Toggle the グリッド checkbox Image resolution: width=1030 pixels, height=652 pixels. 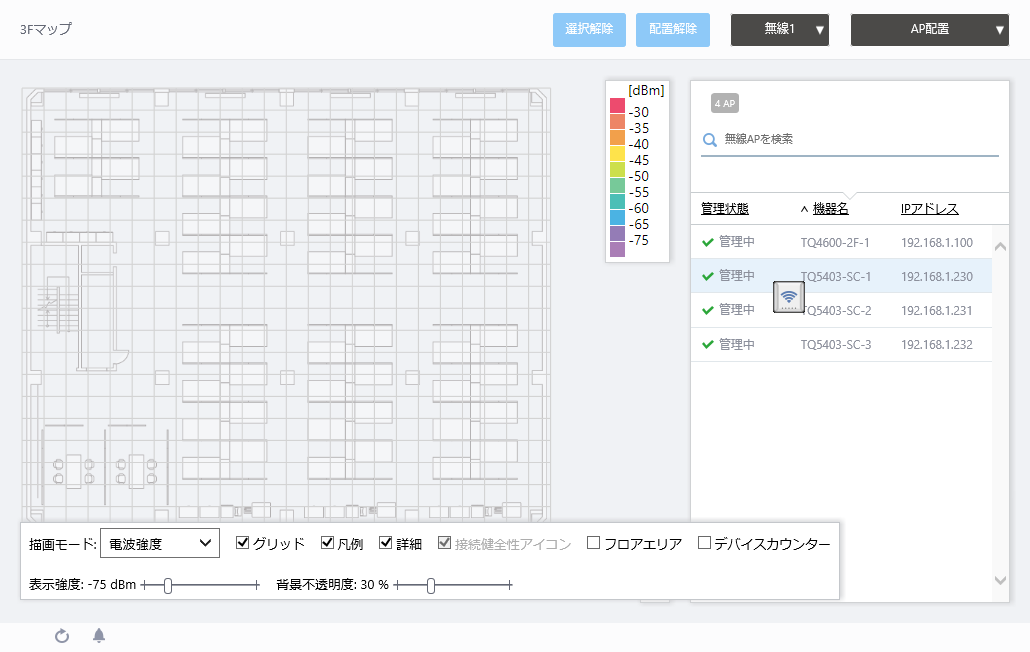242,543
